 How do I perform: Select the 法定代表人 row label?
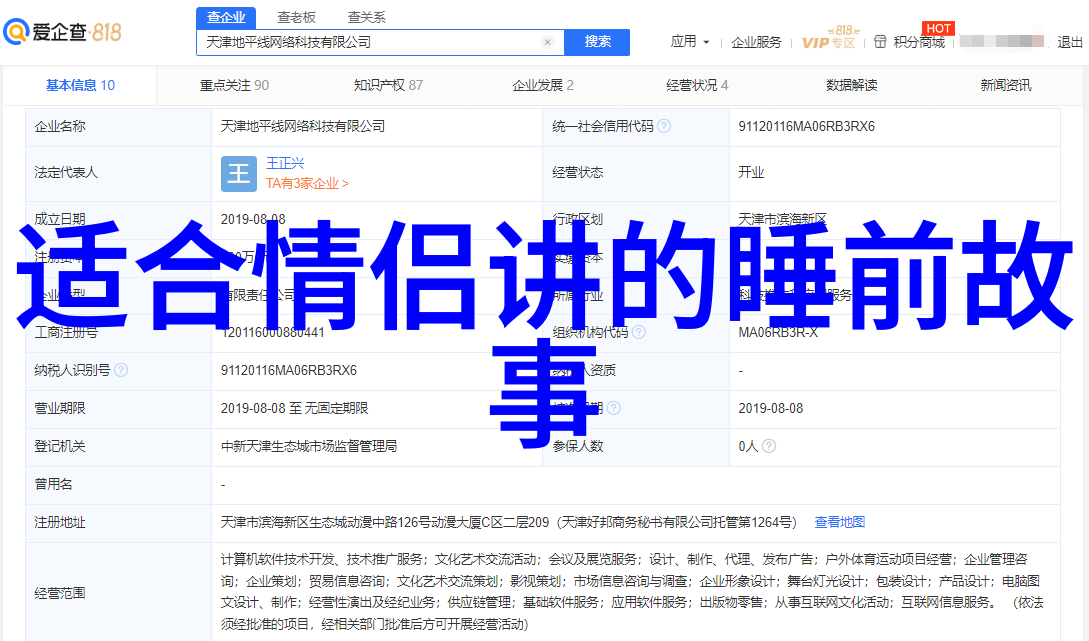[66, 172]
